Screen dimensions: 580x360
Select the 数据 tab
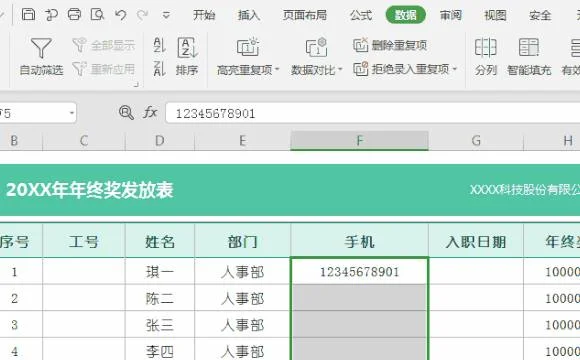(x=405, y=15)
